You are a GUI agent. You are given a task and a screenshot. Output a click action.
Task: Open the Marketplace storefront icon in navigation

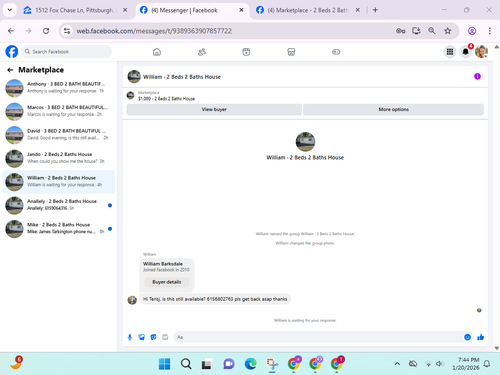point(291,52)
